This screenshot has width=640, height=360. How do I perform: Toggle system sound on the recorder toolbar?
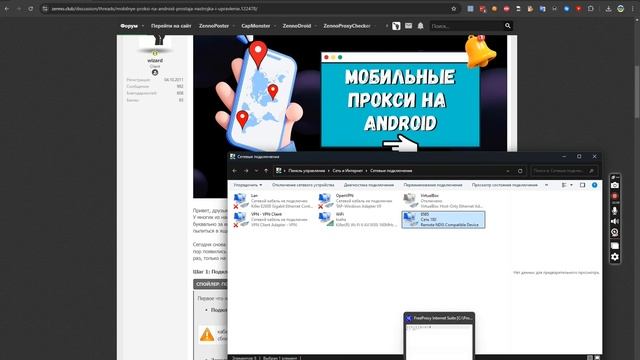[x=615, y=221]
